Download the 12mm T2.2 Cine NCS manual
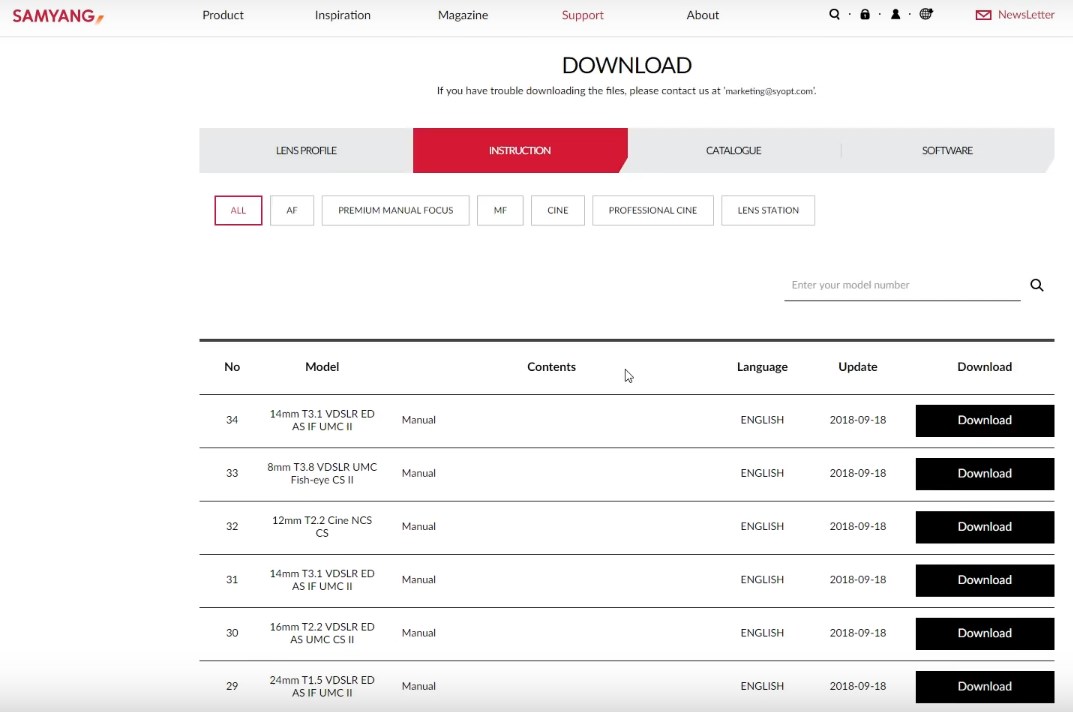The height and width of the screenshot is (712, 1073). (984, 527)
